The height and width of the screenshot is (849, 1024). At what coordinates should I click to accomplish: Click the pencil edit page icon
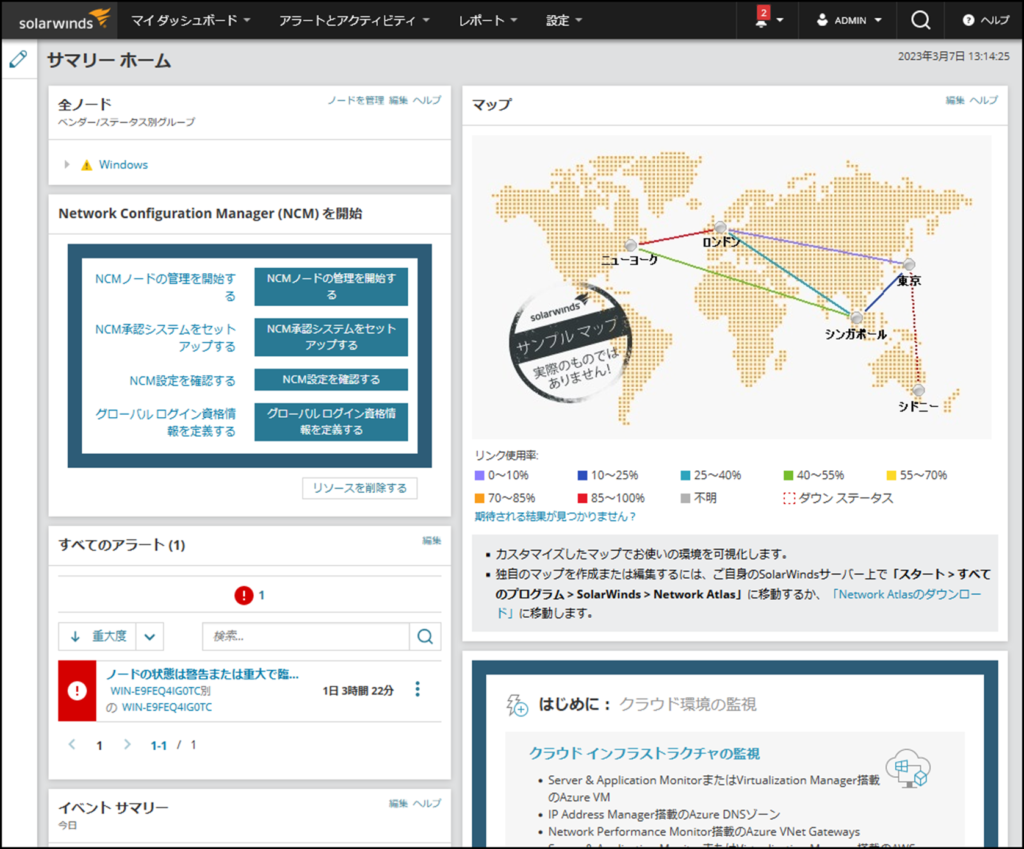(x=18, y=59)
